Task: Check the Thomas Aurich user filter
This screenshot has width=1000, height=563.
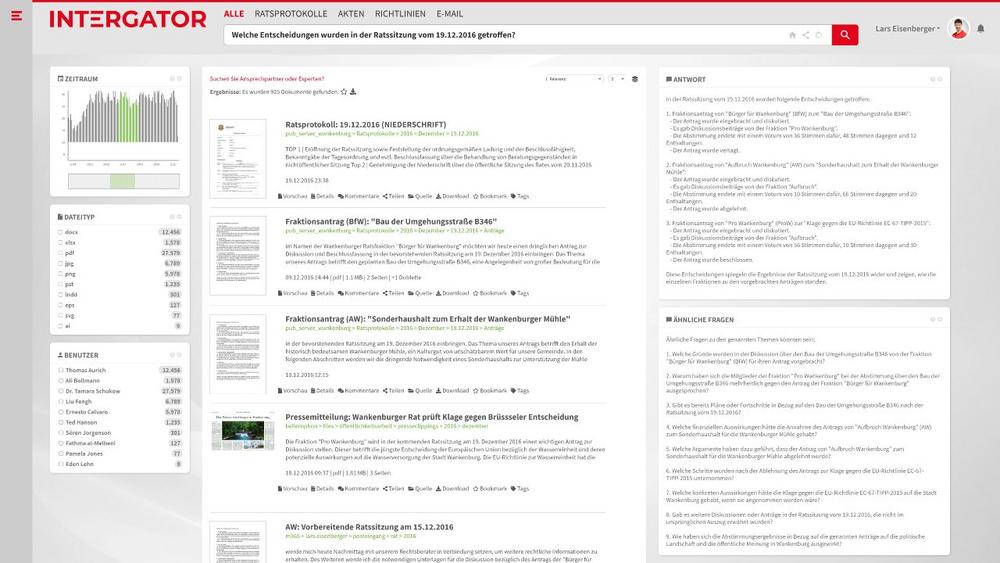Action: tap(61, 370)
